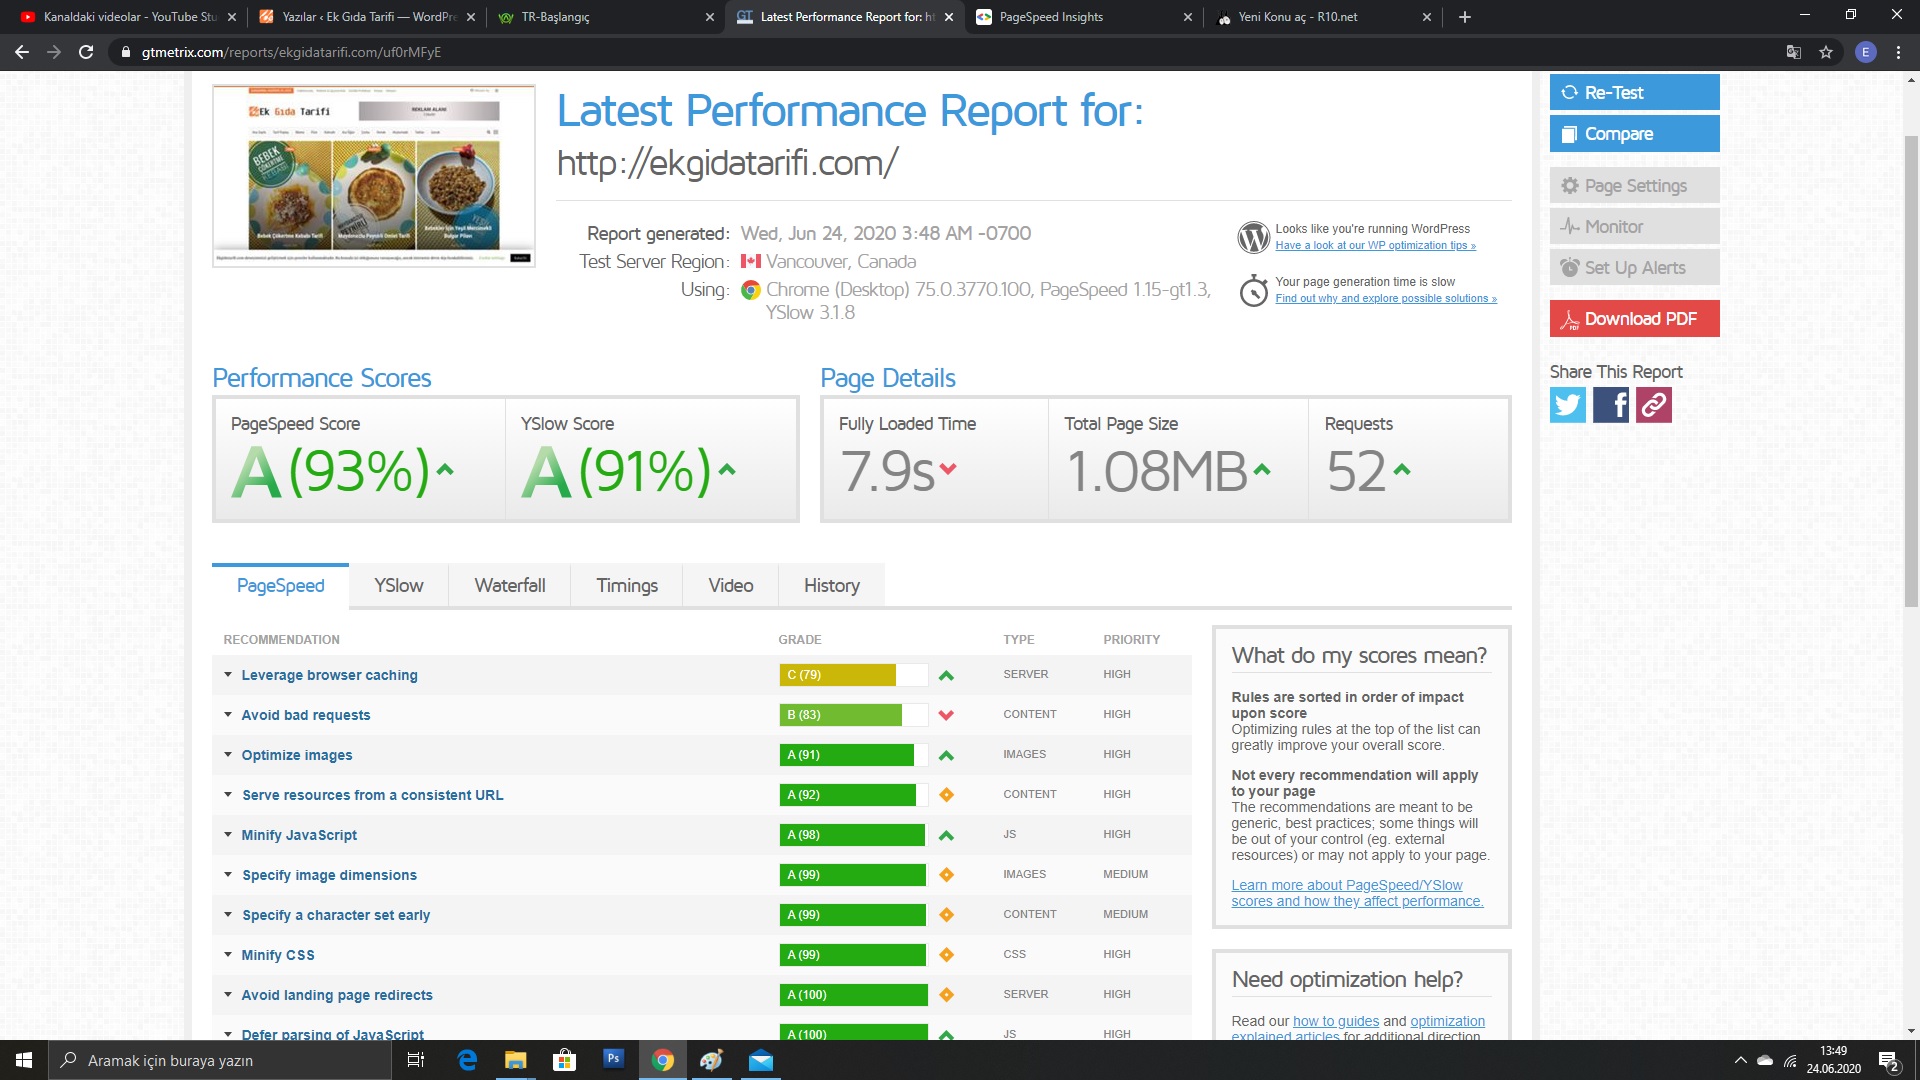Bookmark this page with star icon
Viewport: 1920px width, 1080px height.
pyautogui.click(x=1826, y=52)
